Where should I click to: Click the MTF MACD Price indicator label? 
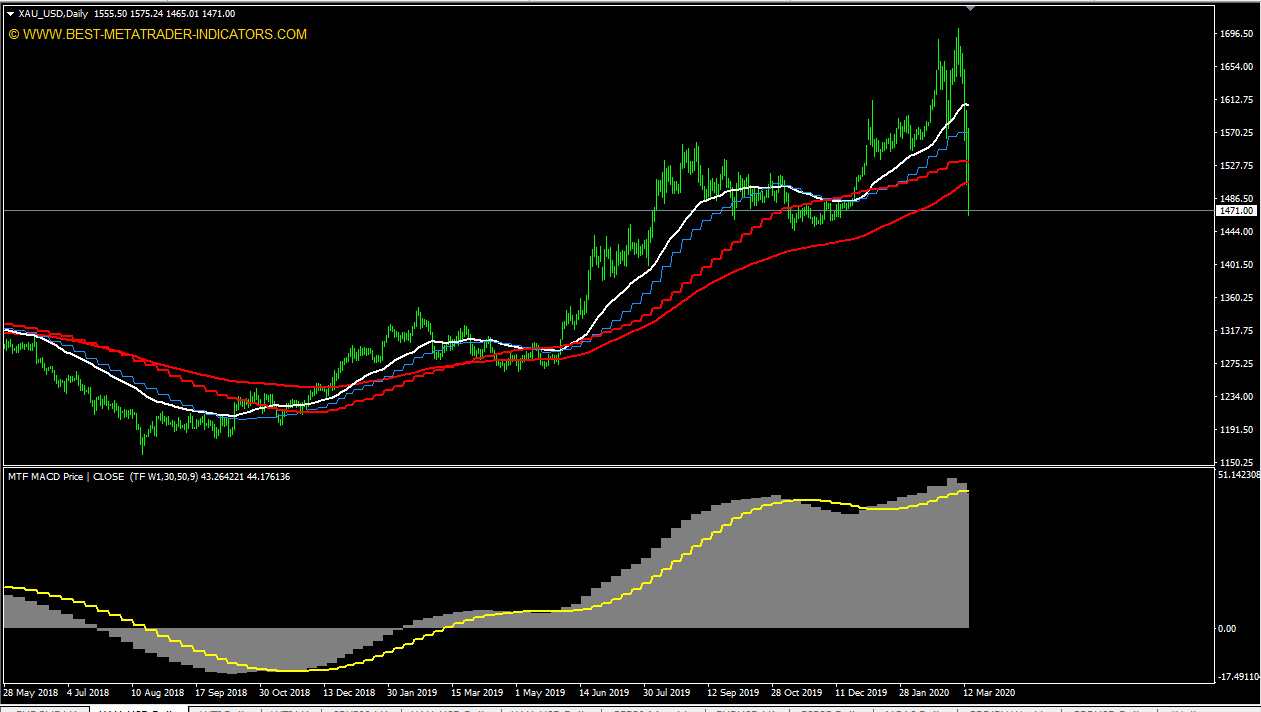(47, 477)
